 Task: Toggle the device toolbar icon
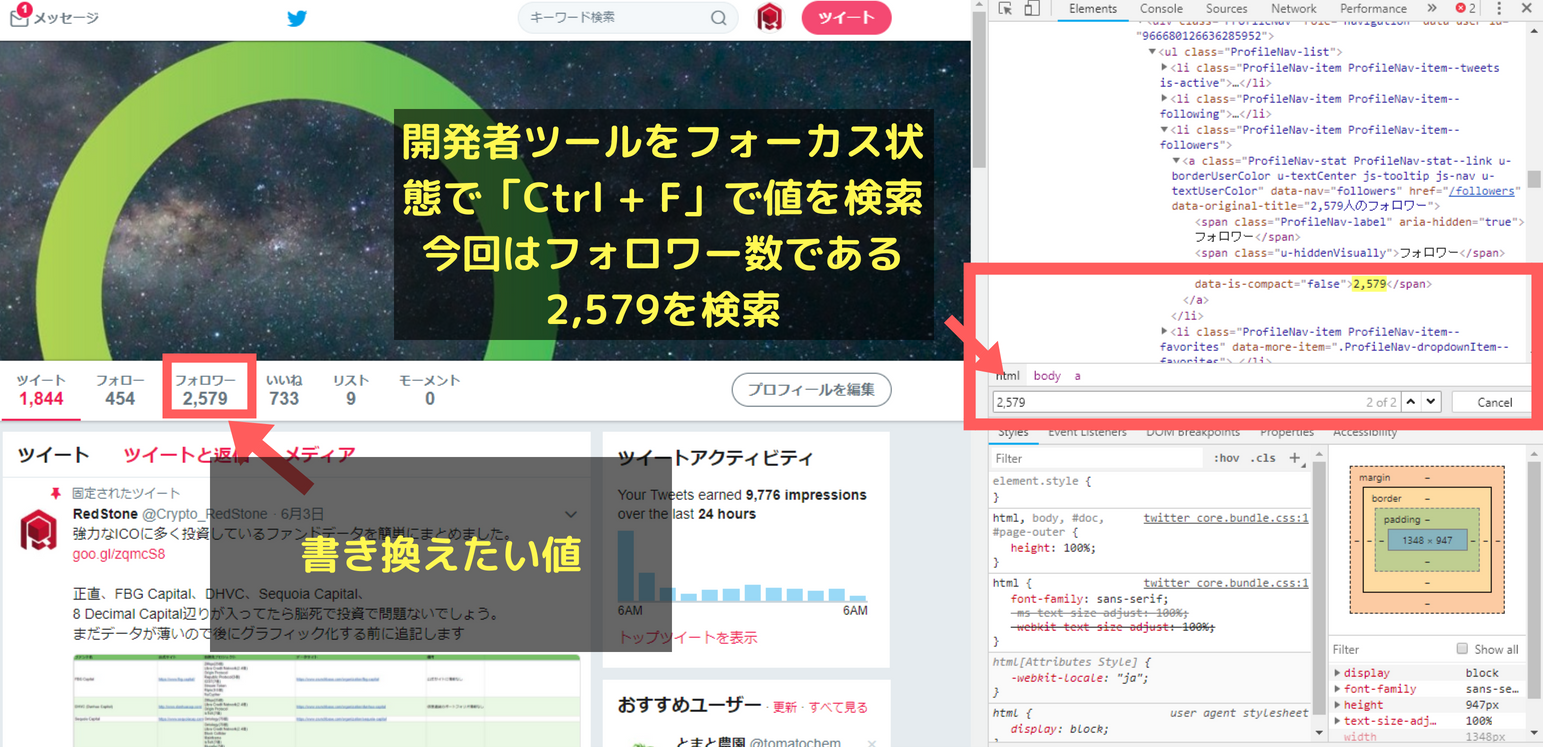point(1032,9)
